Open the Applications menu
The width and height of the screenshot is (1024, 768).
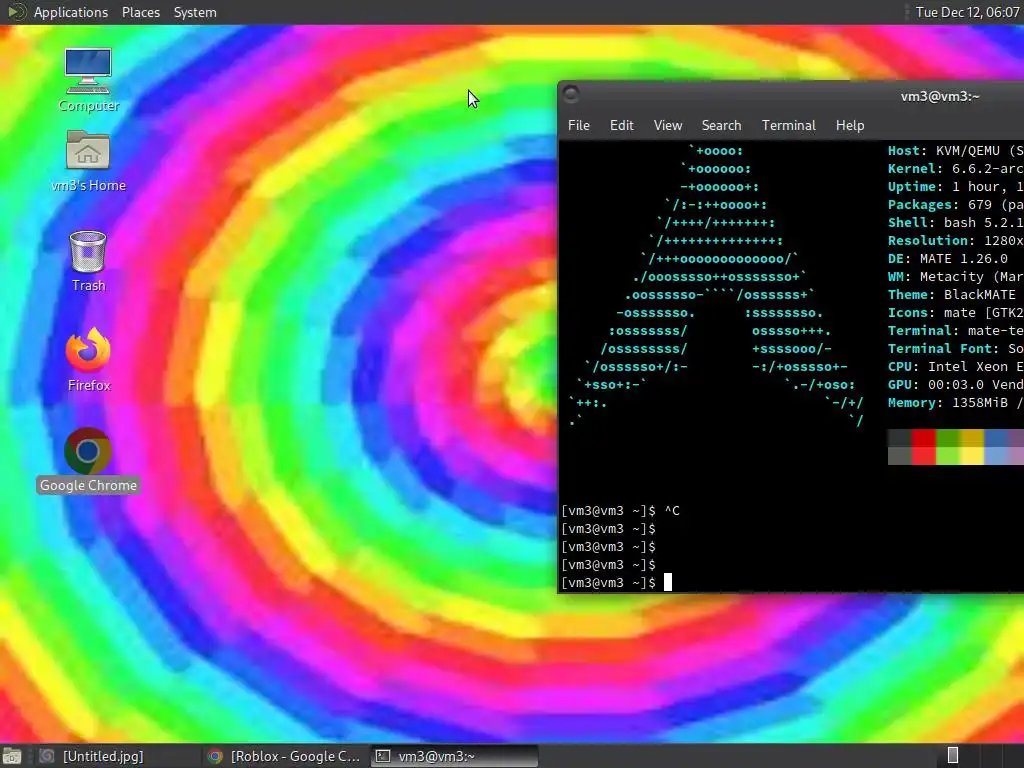pyautogui.click(x=71, y=12)
